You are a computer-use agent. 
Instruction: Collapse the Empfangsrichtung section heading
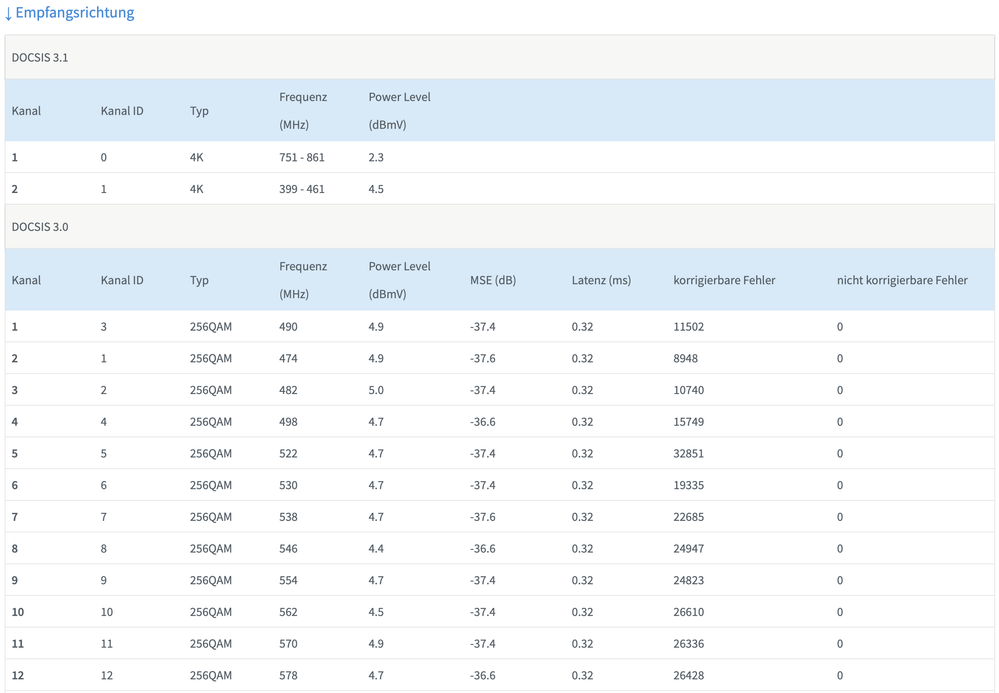point(75,13)
